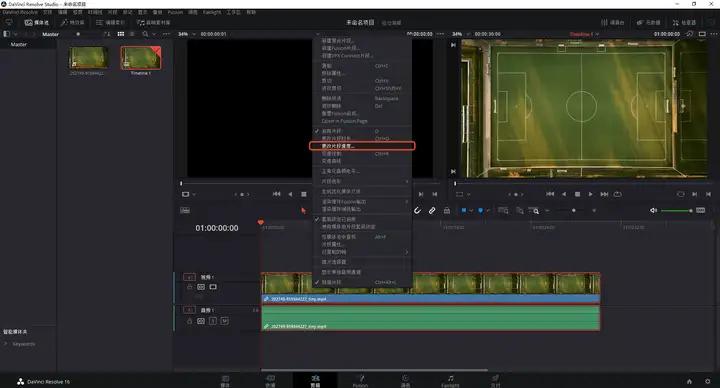The height and width of the screenshot is (388, 720).
Task: Select the red arrow selection tool
Action: (x=303, y=210)
